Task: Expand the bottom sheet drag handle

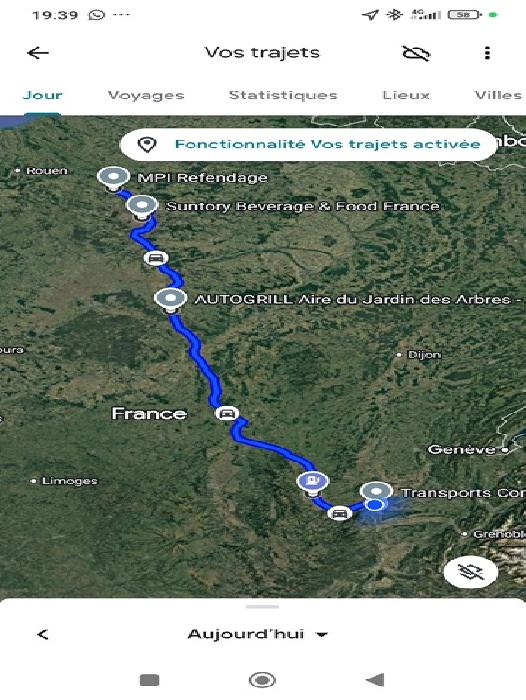Action: click(x=263, y=607)
